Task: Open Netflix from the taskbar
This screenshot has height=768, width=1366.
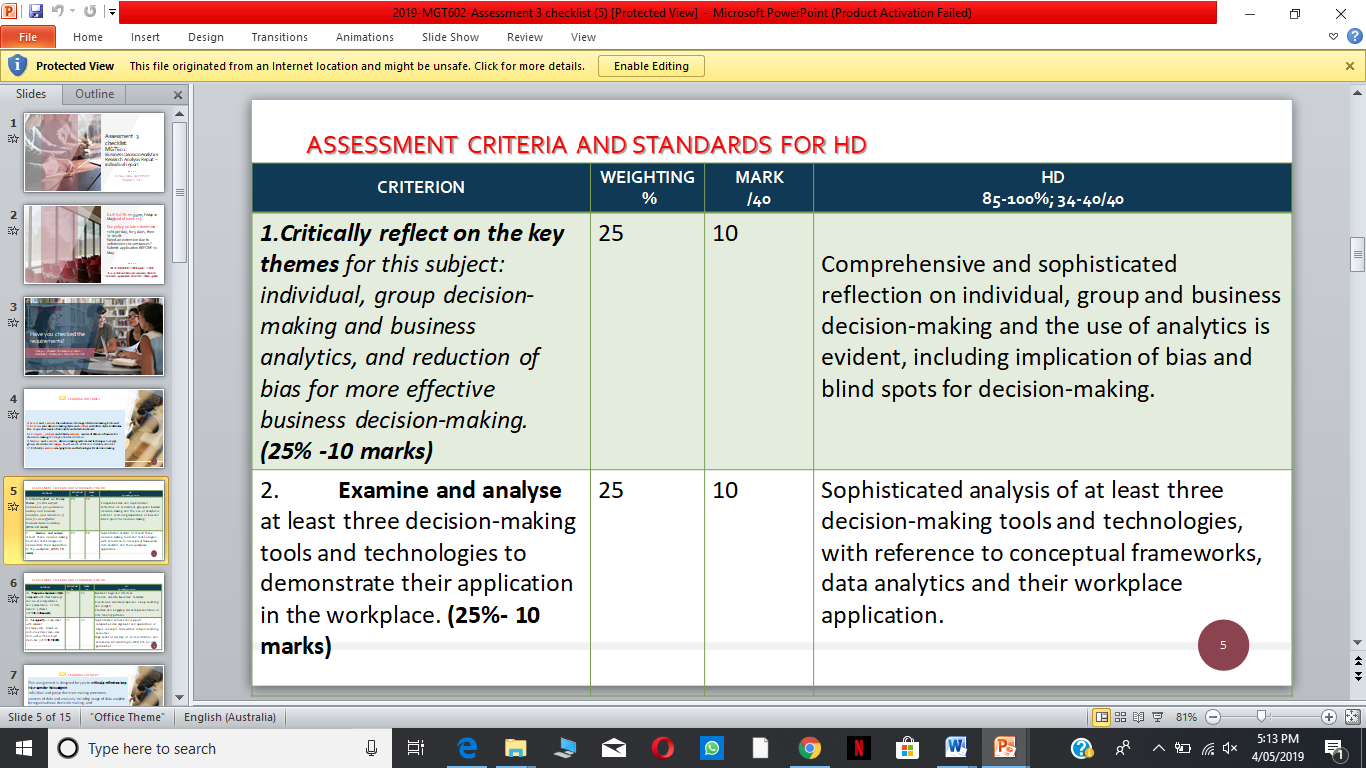Action: click(x=858, y=748)
